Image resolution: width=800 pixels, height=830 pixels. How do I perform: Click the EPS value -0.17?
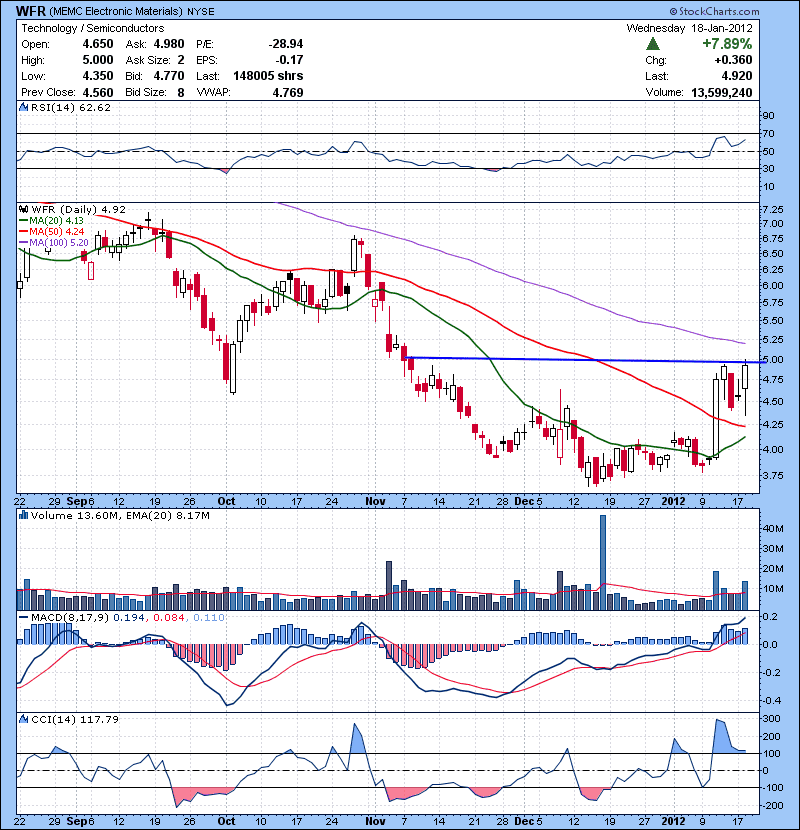click(x=290, y=60)
